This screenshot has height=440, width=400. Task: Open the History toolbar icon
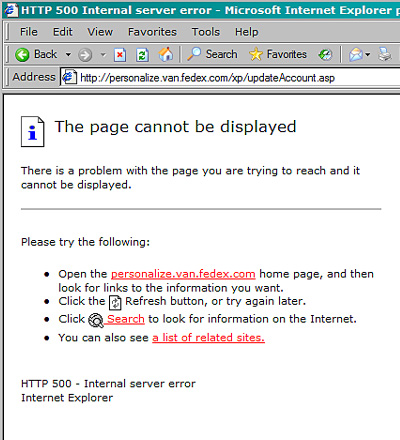click(x=325, y=54)
